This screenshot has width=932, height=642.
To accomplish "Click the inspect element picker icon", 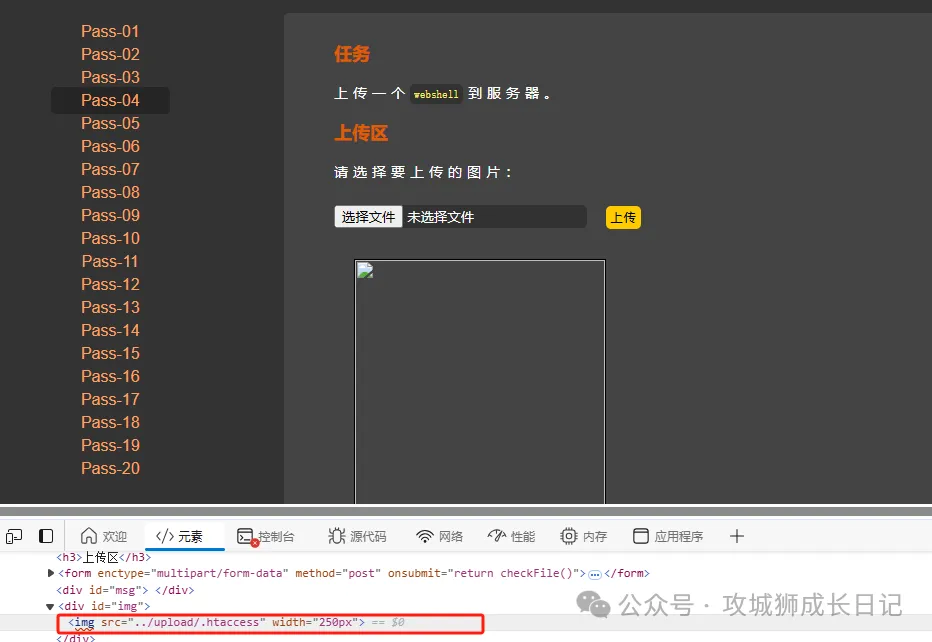I will tap(14, 536).
